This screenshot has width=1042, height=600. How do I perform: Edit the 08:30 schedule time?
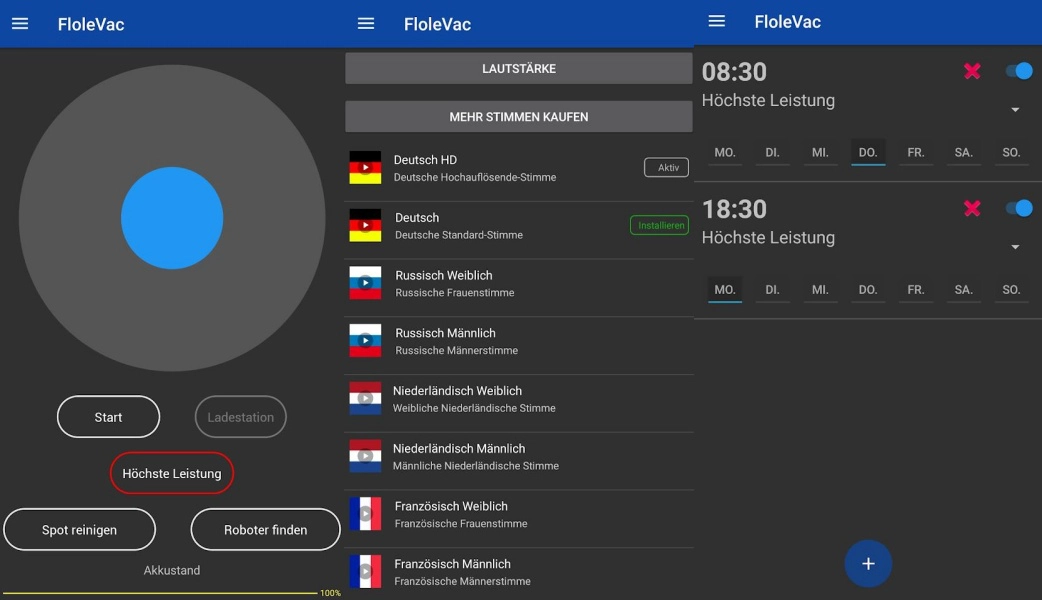(x=734, y=72)
